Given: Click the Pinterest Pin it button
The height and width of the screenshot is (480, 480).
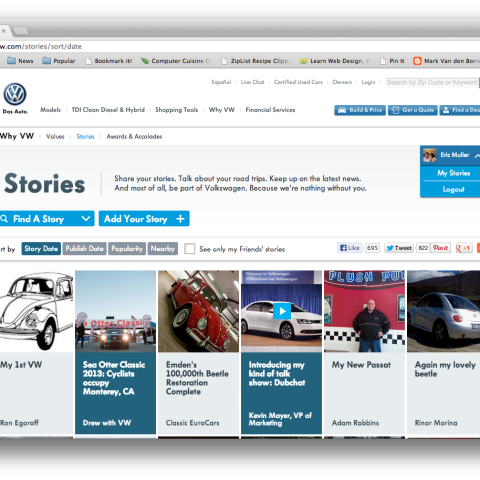Looking at the screenshot, I should point(440,248).
